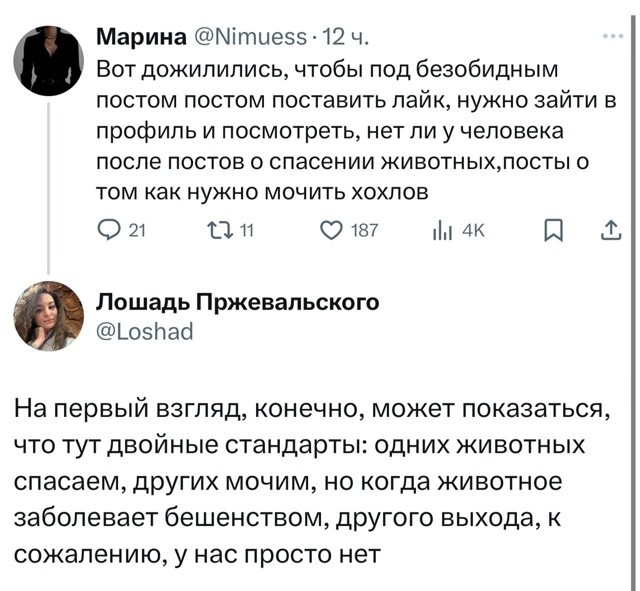Screen dimensions: 640x591
Task: Click the display name Марина
Action: click(x=141, y=38)
